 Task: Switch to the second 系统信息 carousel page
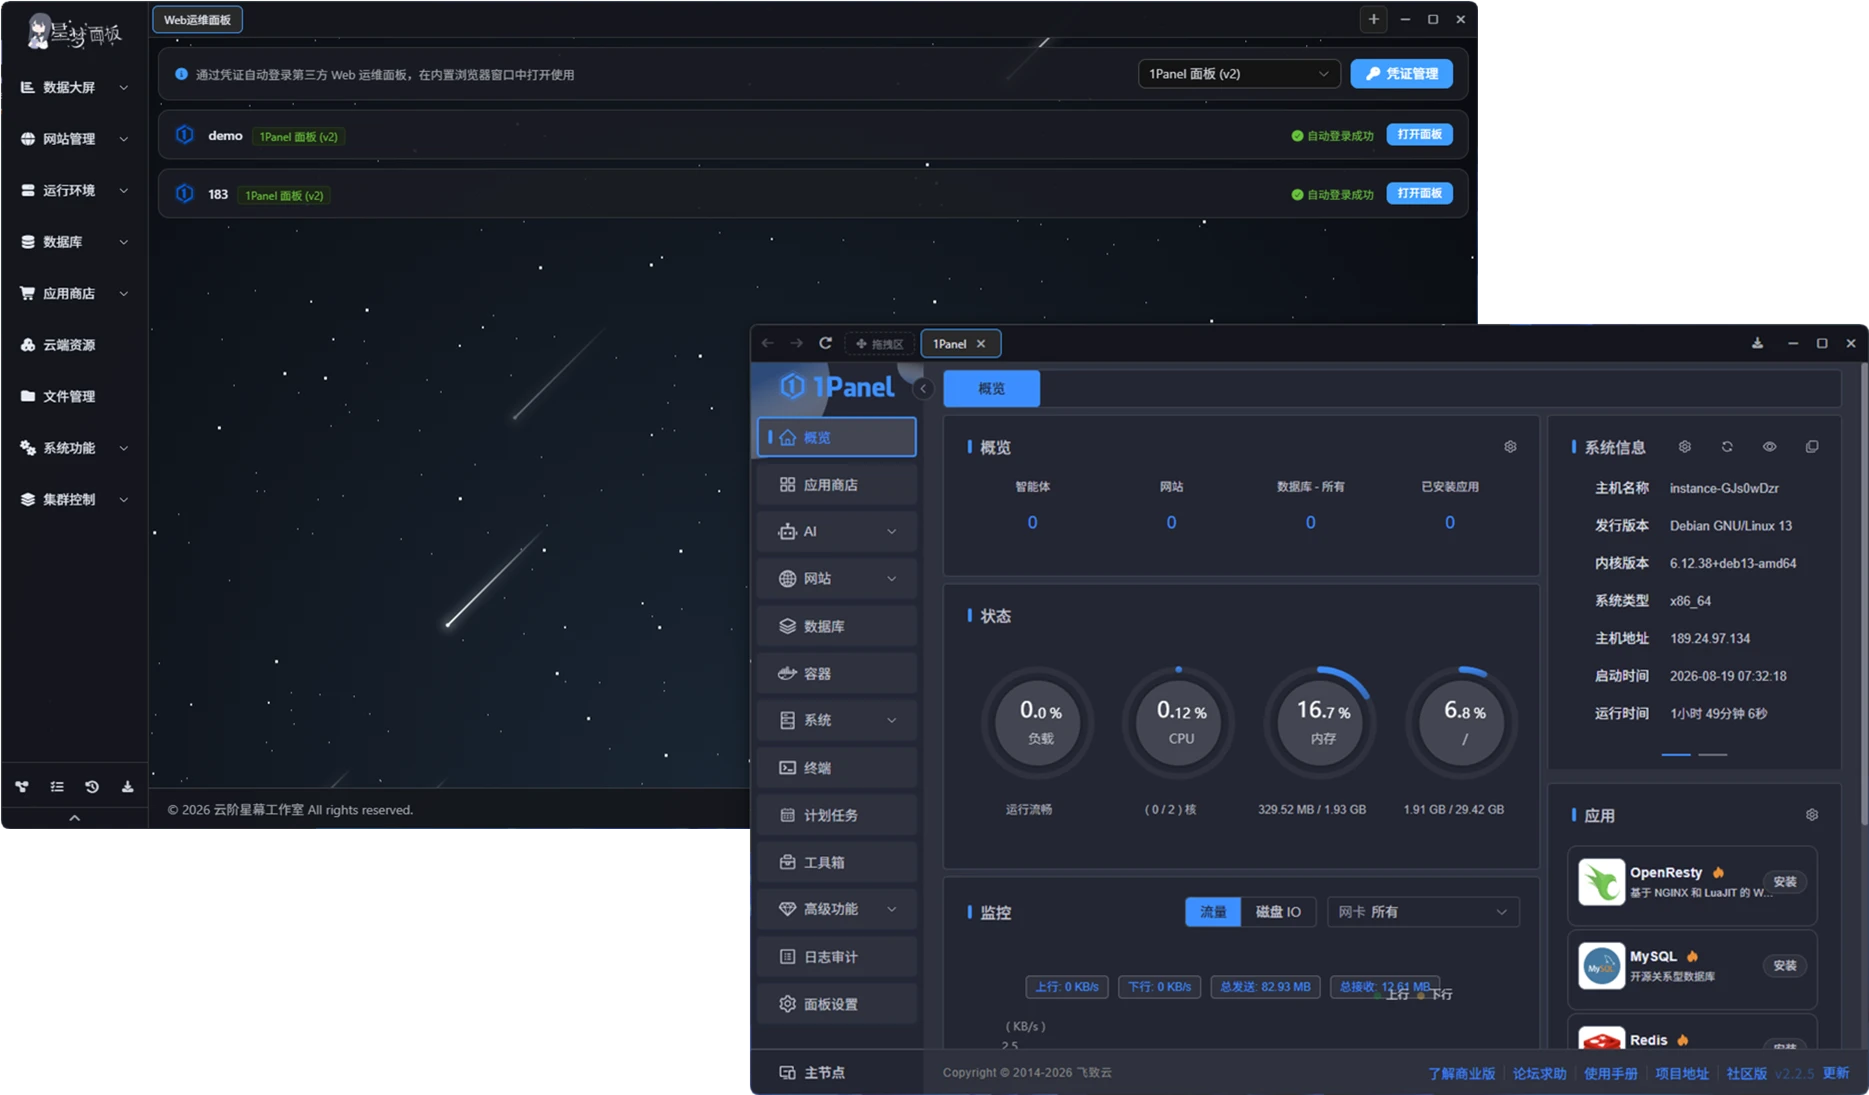tap(1713, 754)
